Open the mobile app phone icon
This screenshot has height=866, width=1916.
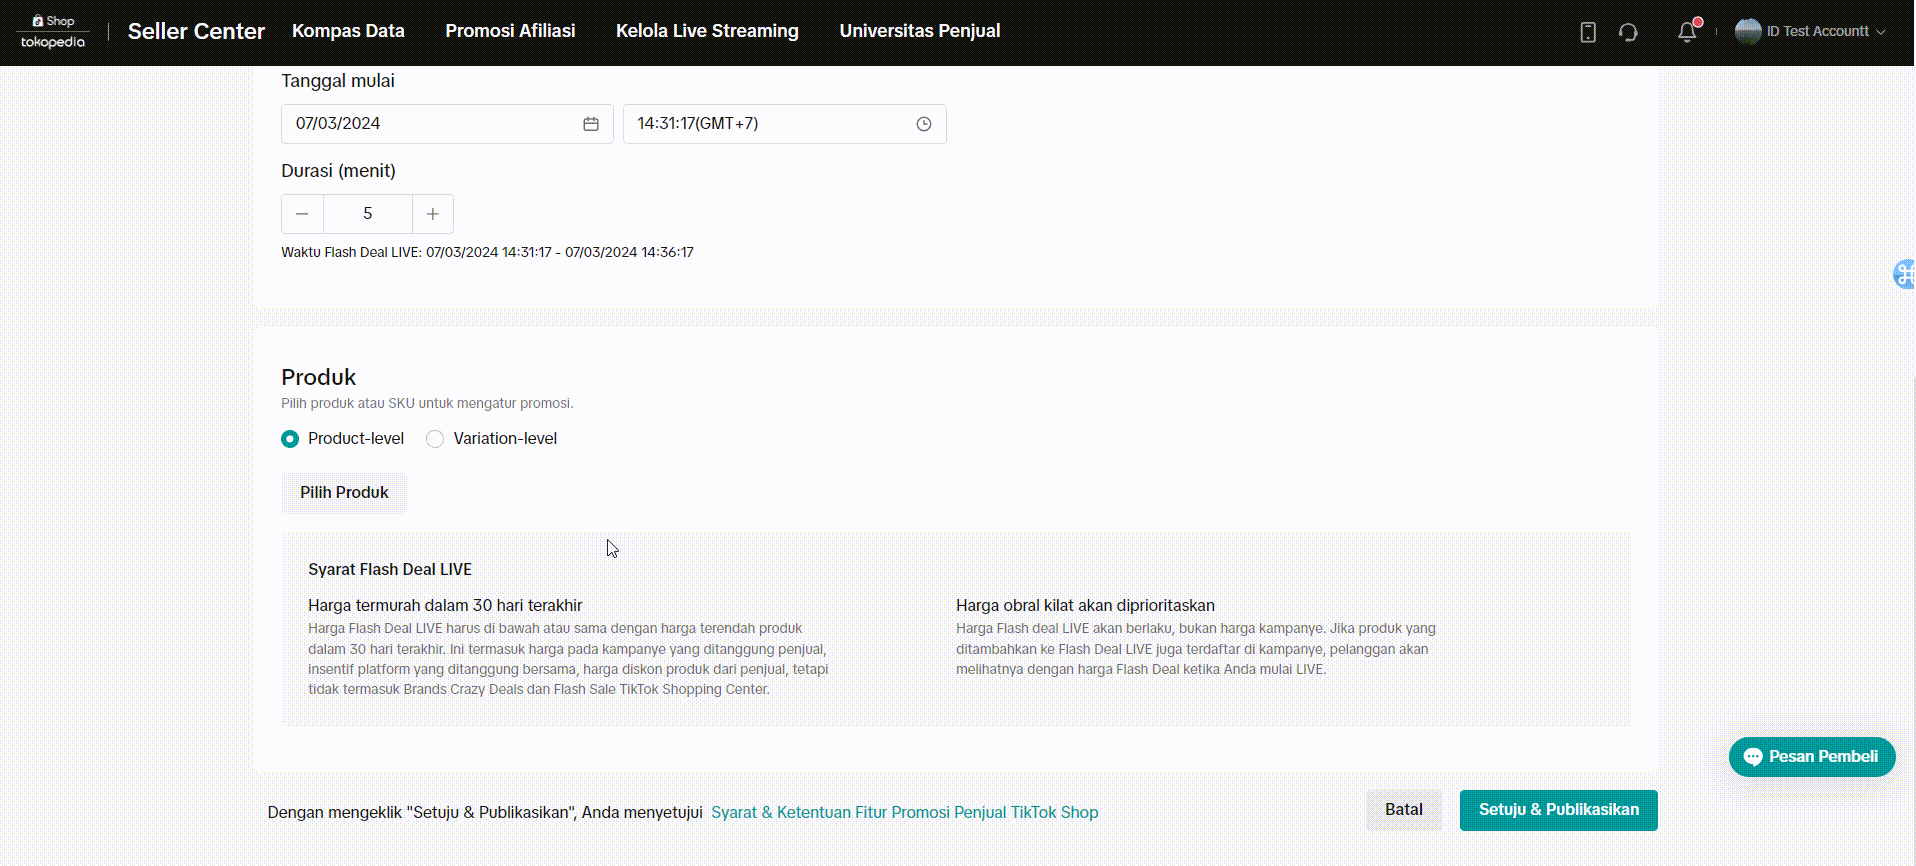pyautogui.click(x=1587, y=32)
